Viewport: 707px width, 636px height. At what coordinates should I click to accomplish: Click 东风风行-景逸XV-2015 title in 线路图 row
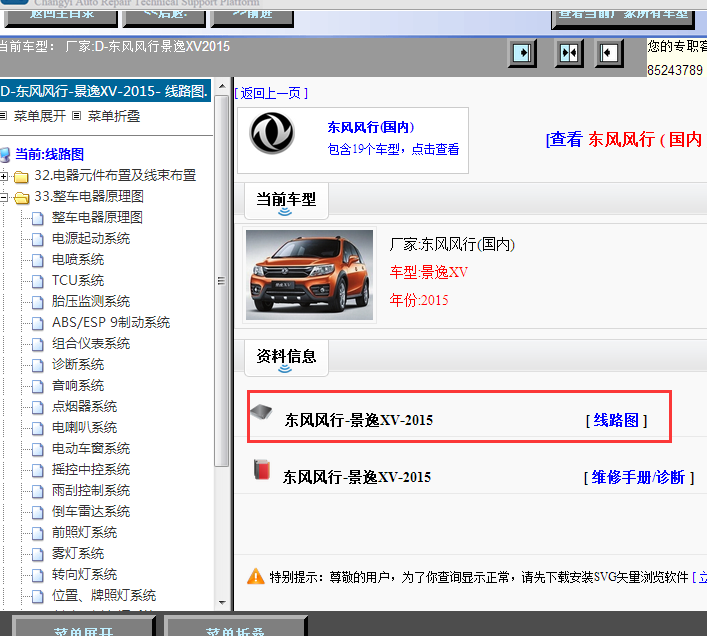pos(359,420)
